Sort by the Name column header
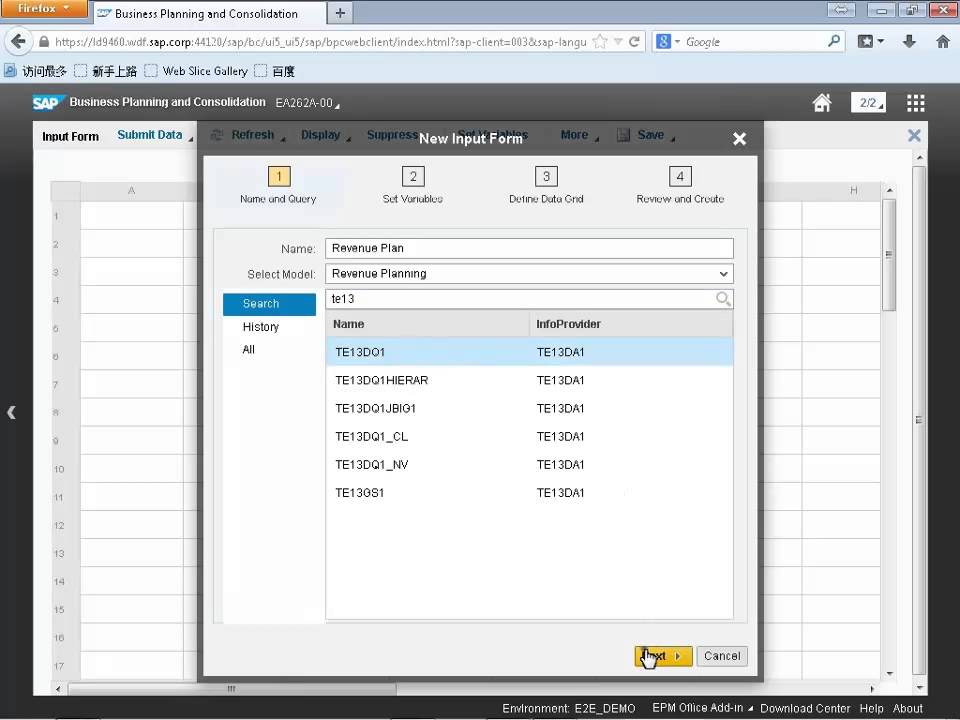 (427, 324)
